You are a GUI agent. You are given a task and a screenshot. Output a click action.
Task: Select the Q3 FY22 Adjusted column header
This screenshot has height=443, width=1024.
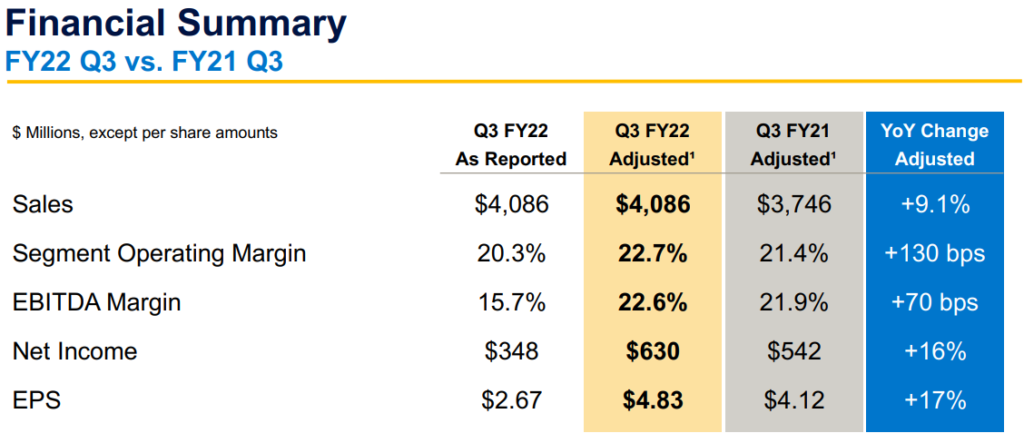click(653, 145)
